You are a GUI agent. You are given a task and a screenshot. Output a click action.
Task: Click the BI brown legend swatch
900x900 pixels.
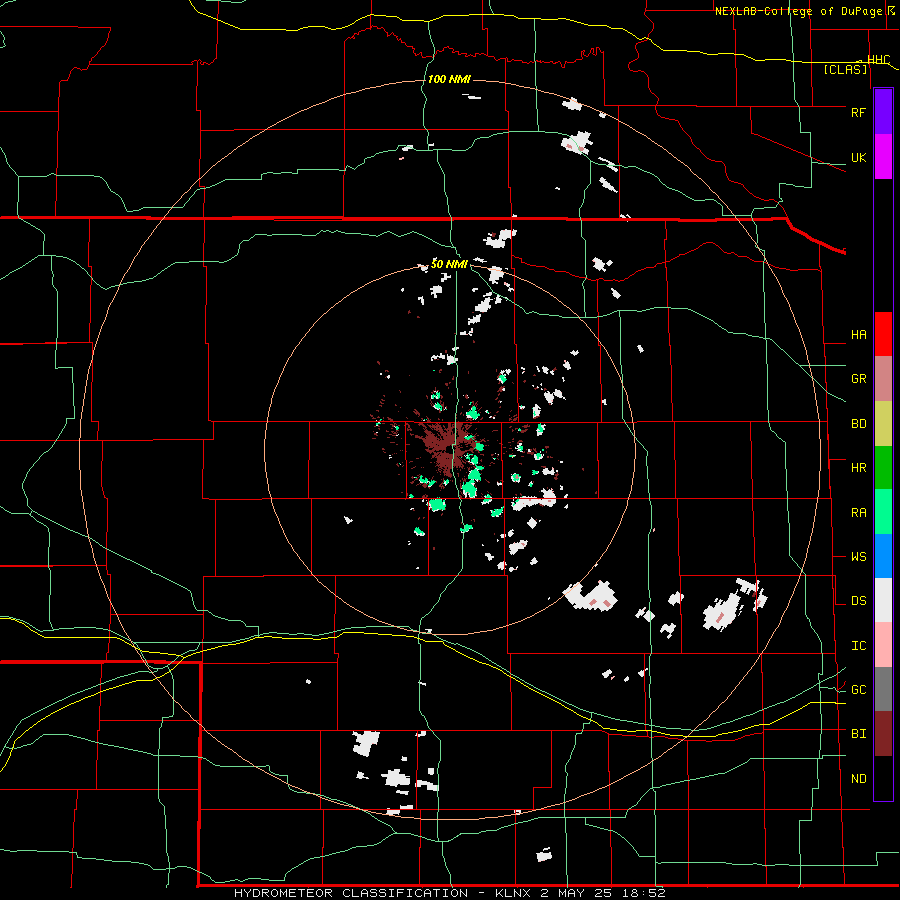click(883, 734)
